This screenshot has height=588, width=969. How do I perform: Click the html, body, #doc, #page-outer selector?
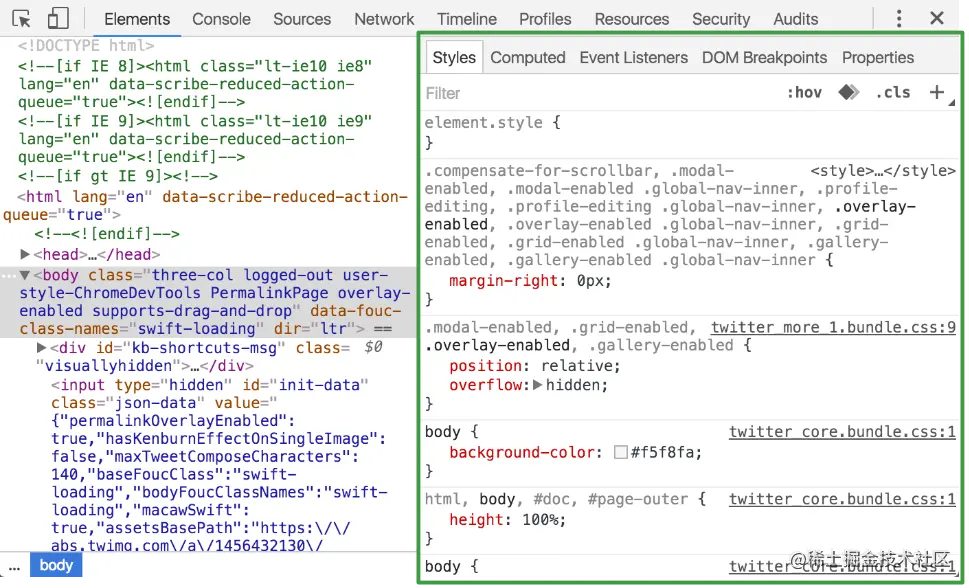click(x=556, y=499)
